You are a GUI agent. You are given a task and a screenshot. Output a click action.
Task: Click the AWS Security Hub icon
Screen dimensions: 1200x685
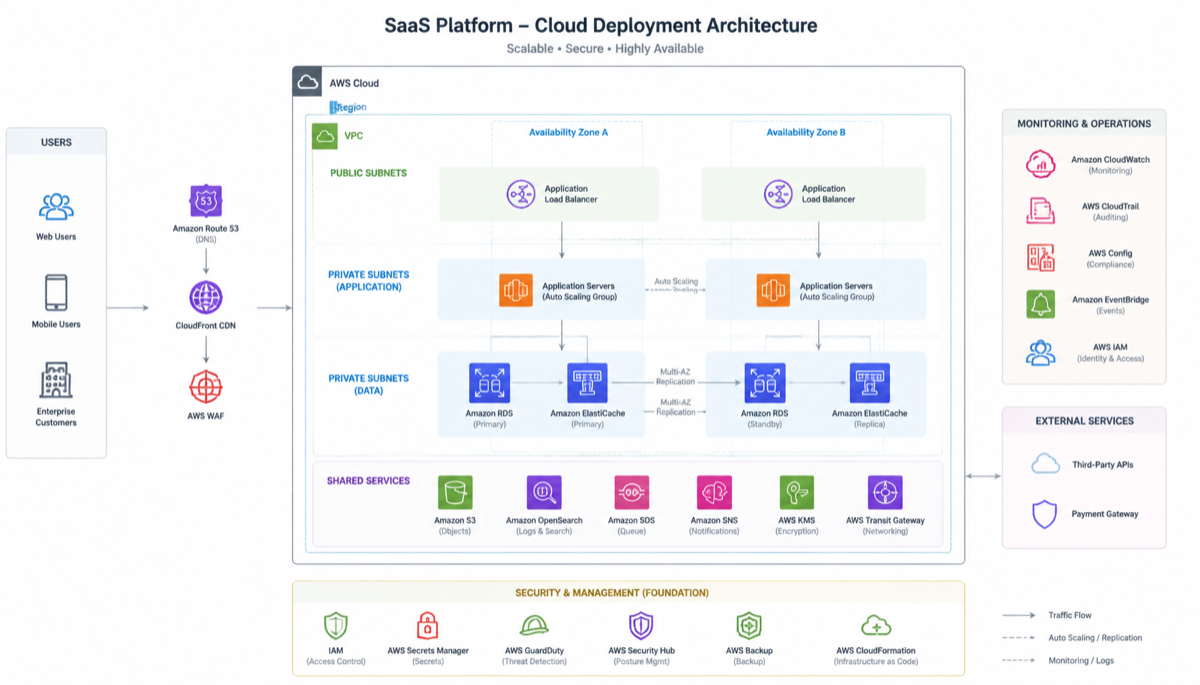pos(641,626)
